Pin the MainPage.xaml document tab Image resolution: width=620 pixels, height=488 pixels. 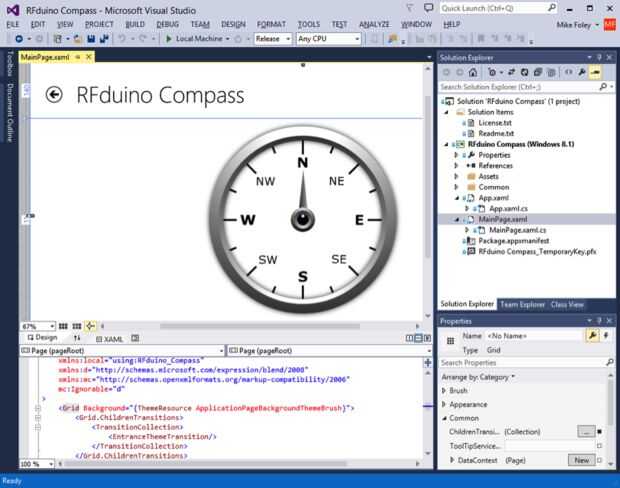coord(78,57)
